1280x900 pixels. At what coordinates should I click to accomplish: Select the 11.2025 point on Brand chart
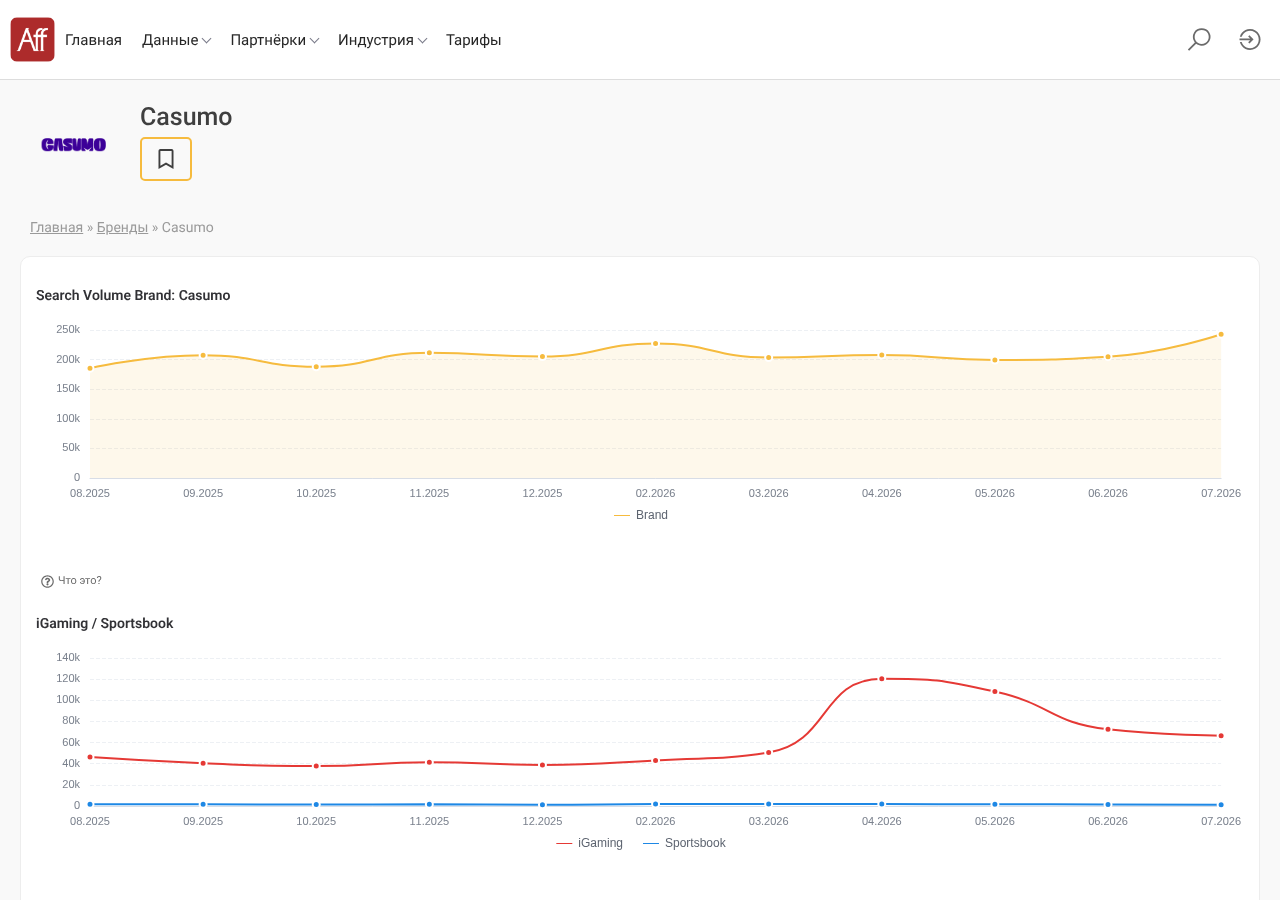click(x=429, y=353)
